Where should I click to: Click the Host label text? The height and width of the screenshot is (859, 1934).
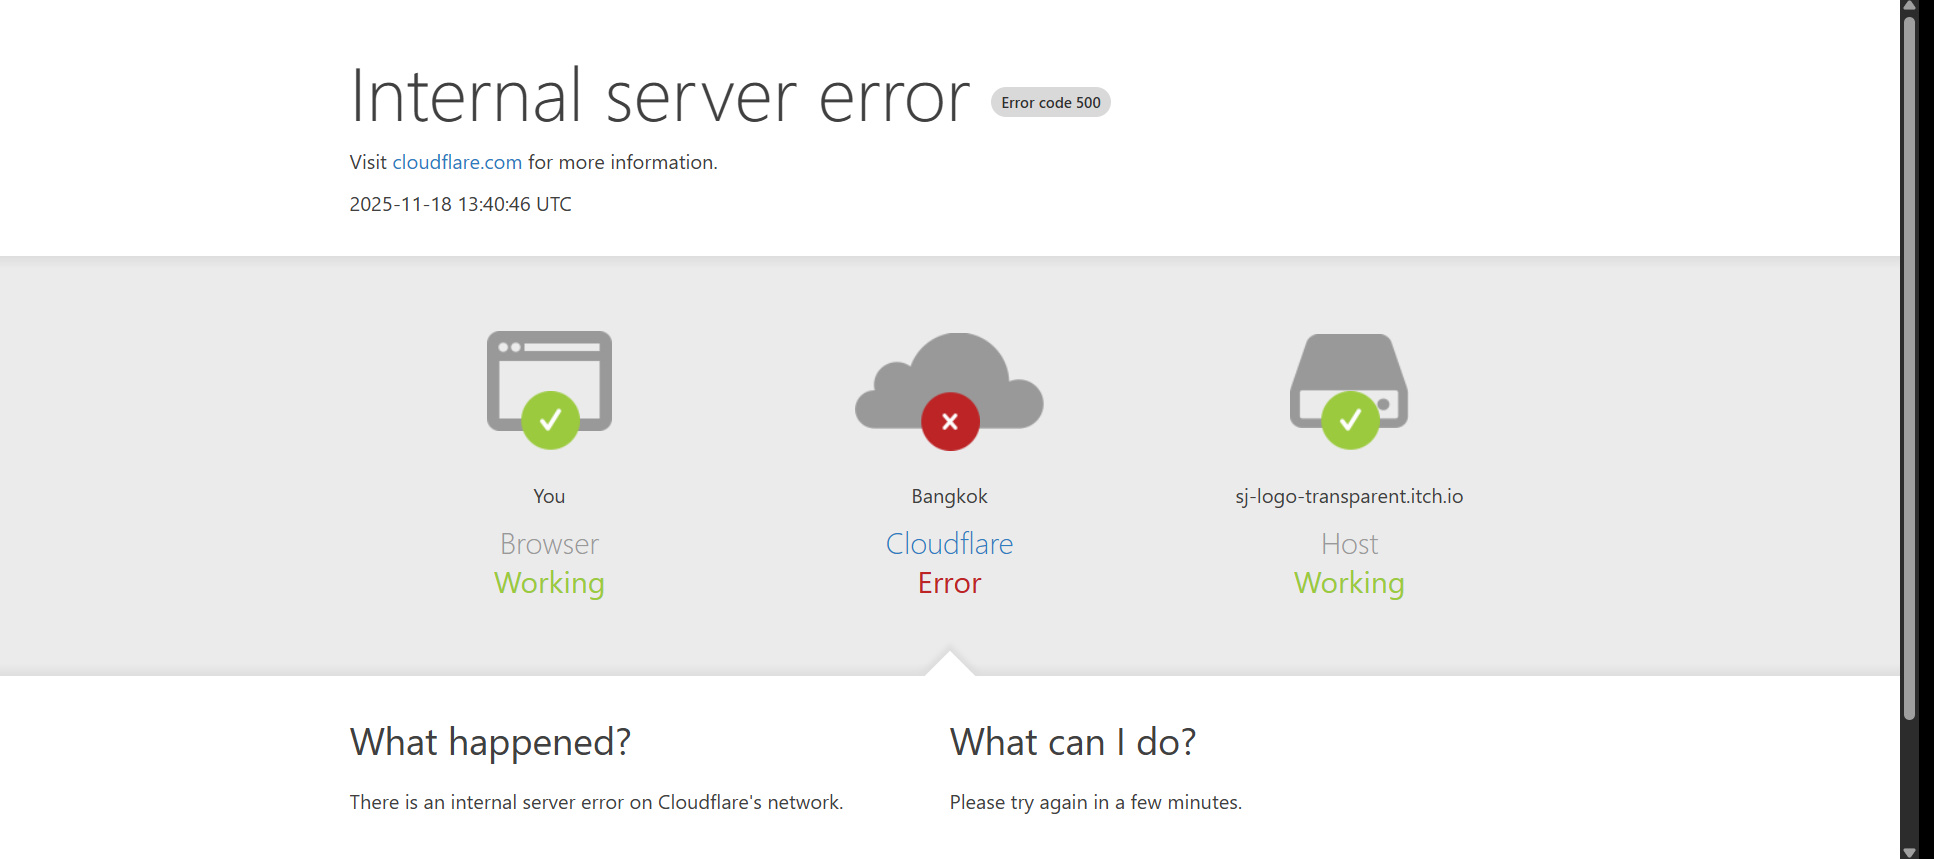pos(1349,544)
